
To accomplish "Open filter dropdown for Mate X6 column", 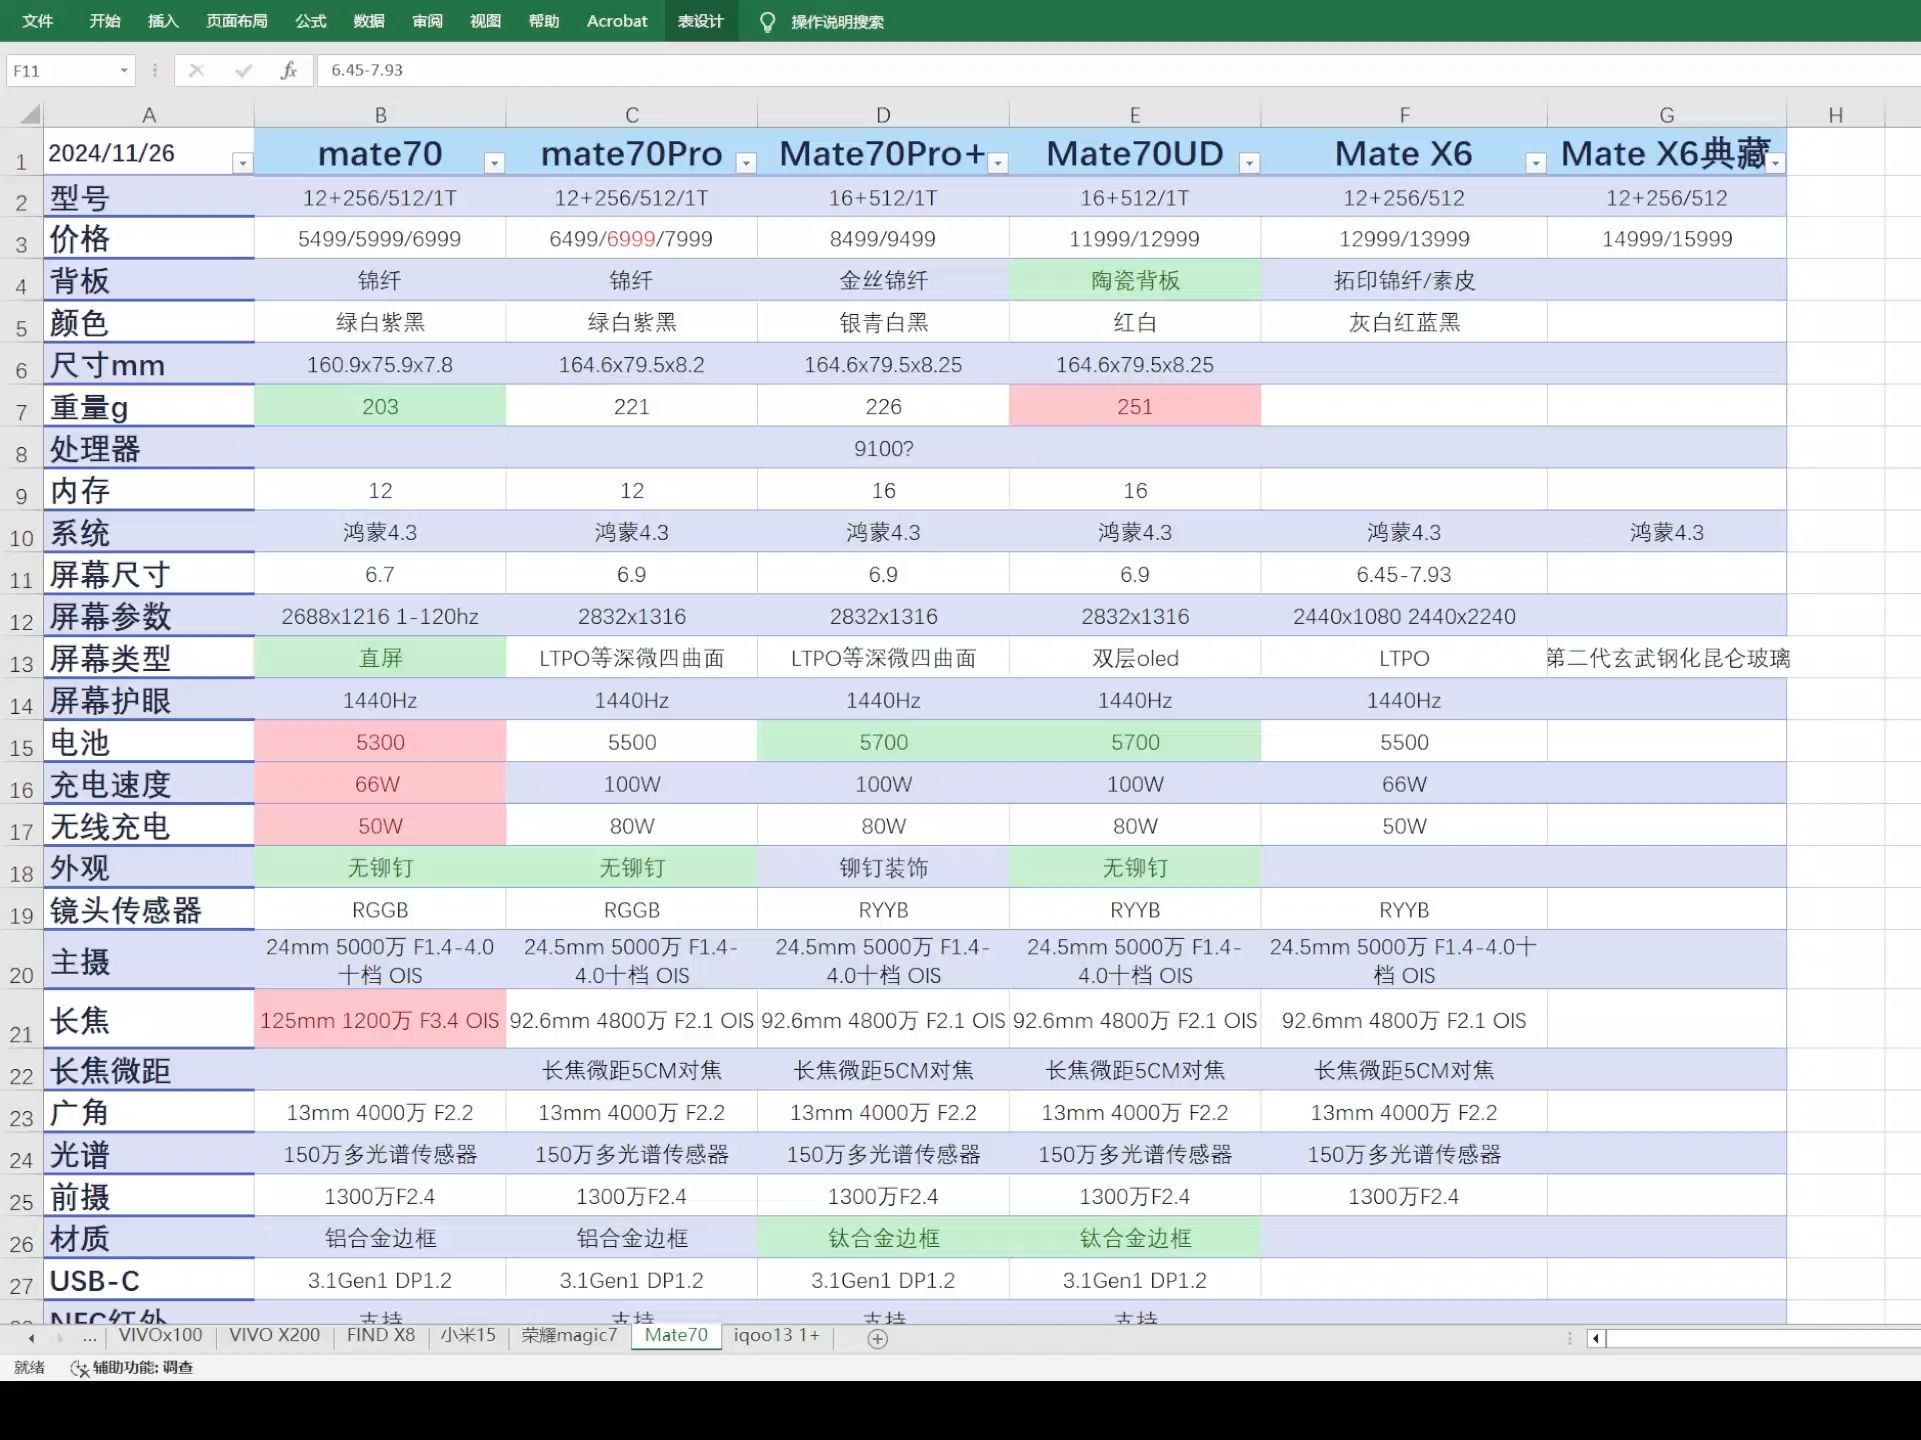I will (x=1536, y=163).
